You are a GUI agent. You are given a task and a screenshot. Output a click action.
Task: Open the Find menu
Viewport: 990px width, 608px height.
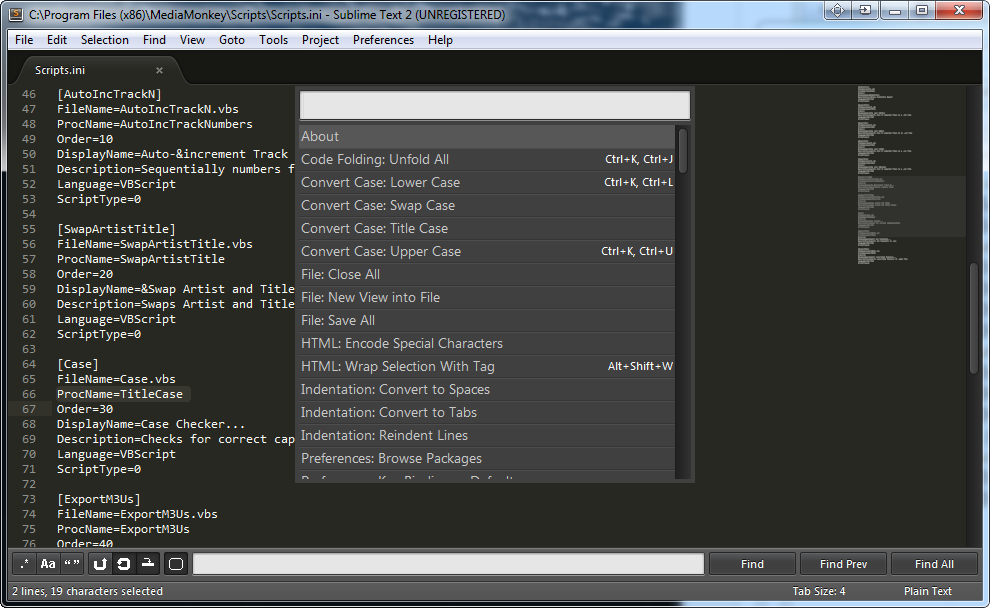point(154,40)
